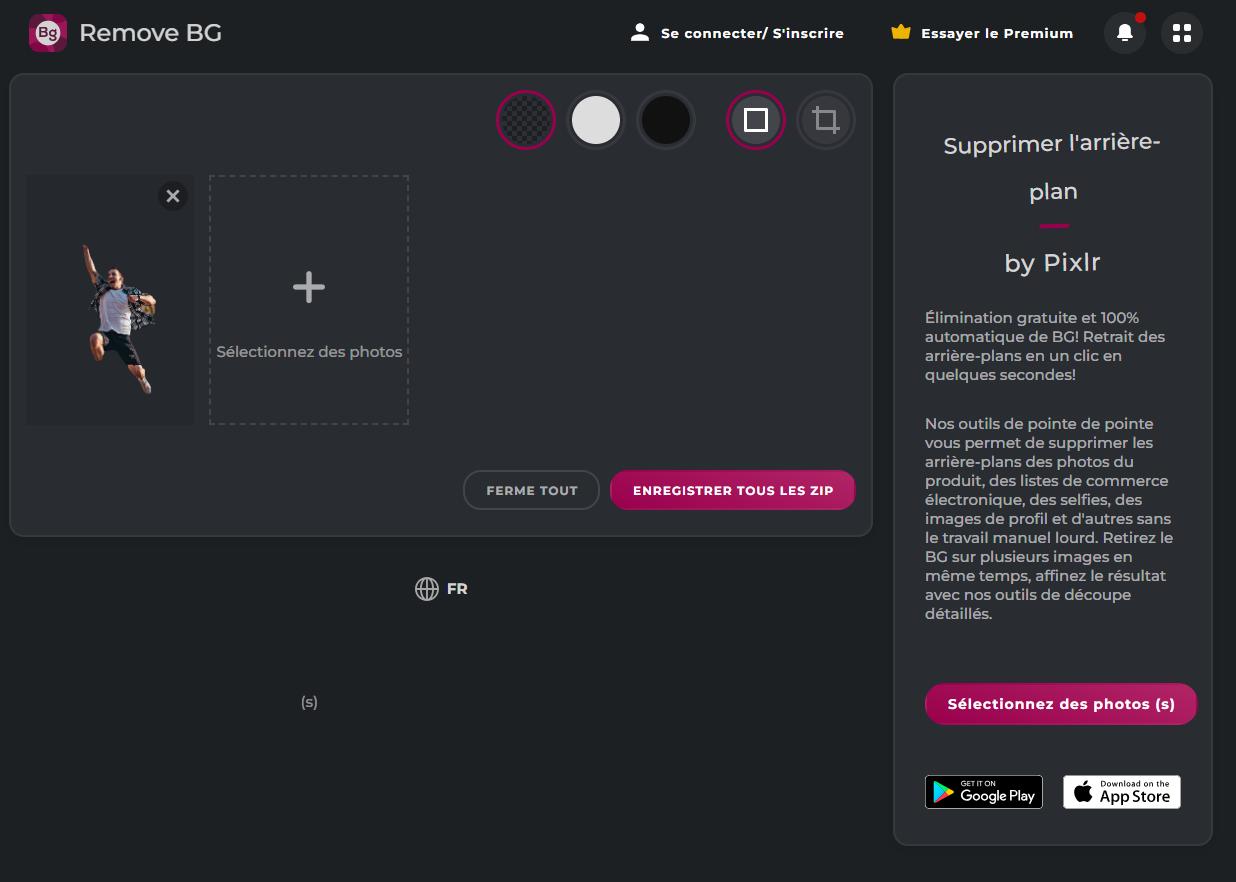Open the Google Play badge
Screen dimensions: 1236x882
(983, 791)
